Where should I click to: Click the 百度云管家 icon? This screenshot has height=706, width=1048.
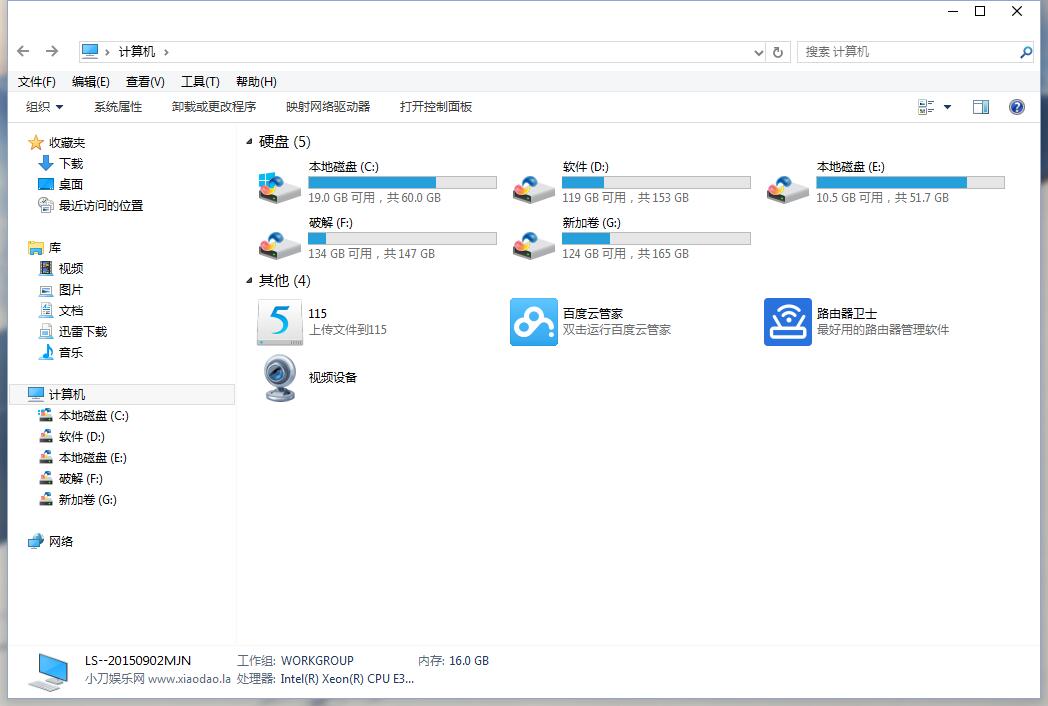pos(533,322)
